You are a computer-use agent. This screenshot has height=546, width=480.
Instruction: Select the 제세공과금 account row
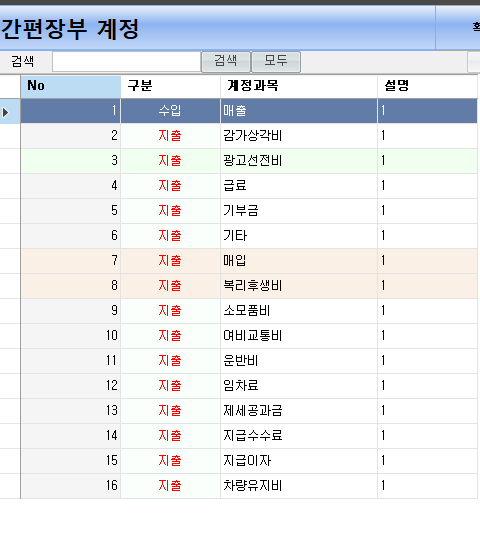[x=249, y=411]
